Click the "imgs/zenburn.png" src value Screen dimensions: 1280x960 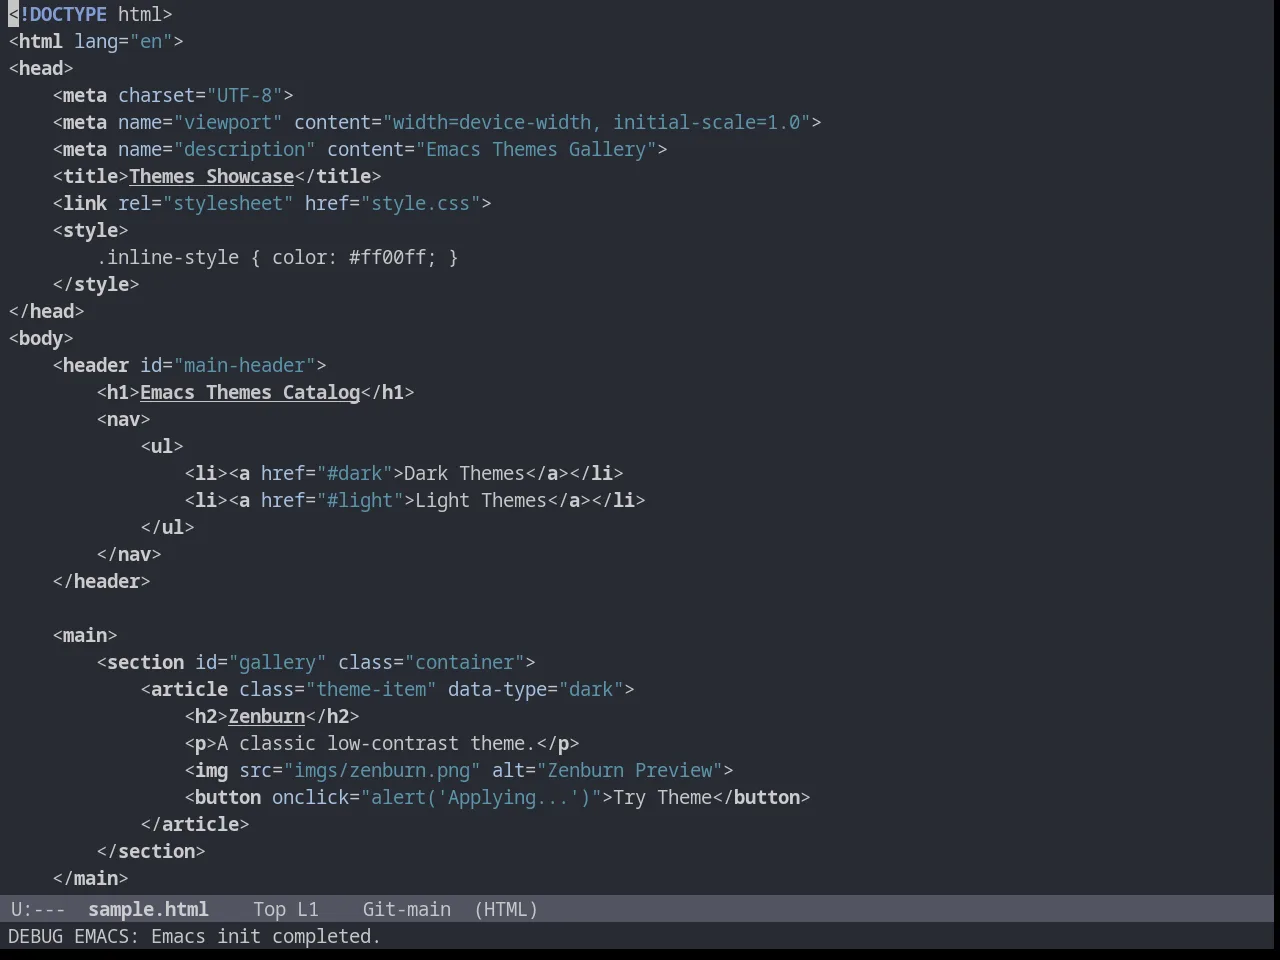[382, 770]
